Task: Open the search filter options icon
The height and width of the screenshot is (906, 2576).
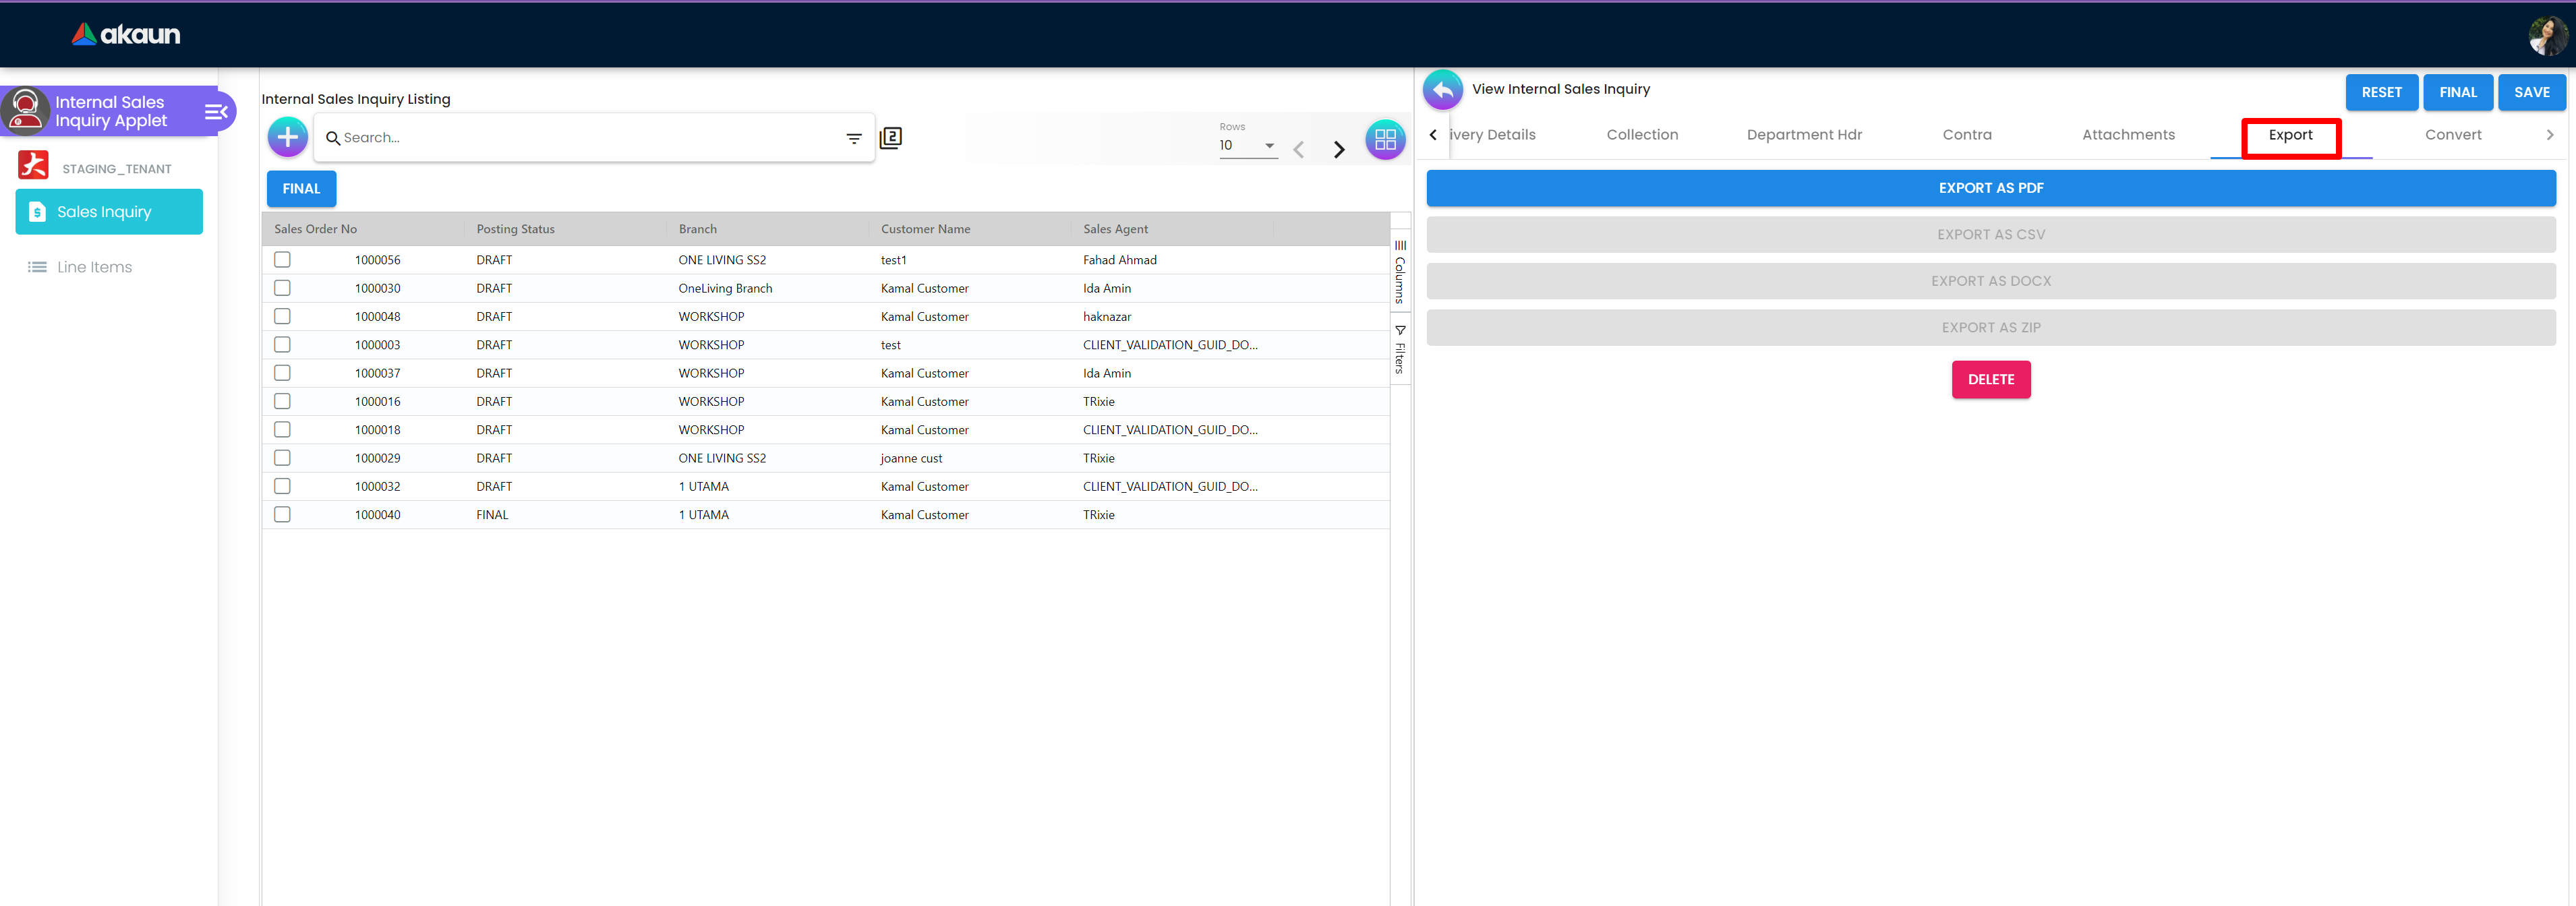Action: pos(853,138)
